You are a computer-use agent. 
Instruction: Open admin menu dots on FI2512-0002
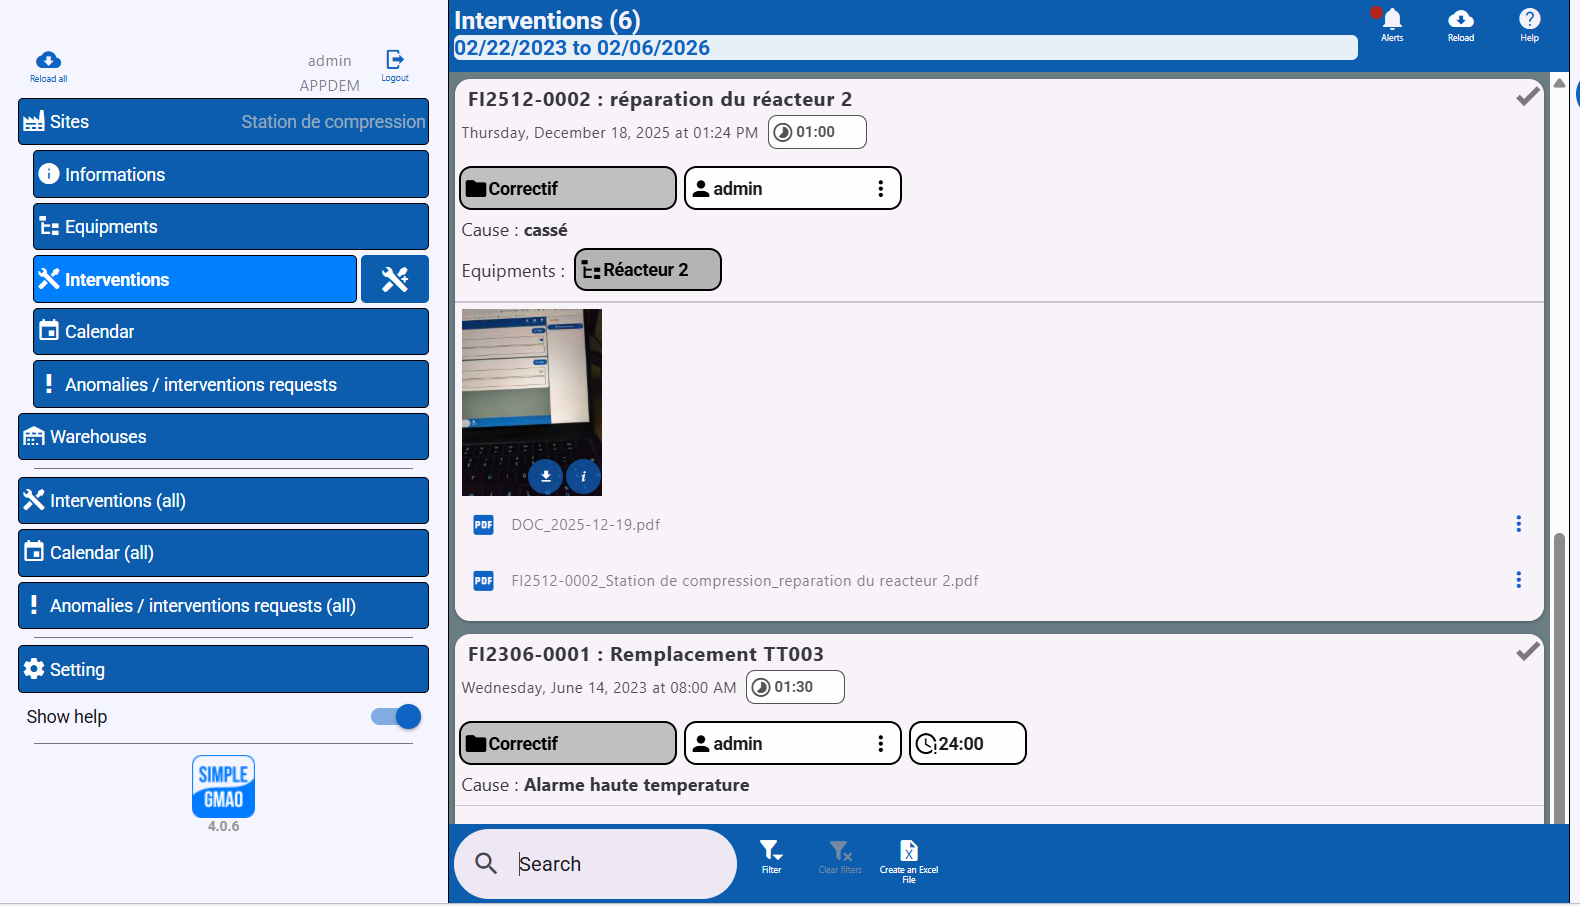point(881,189)
